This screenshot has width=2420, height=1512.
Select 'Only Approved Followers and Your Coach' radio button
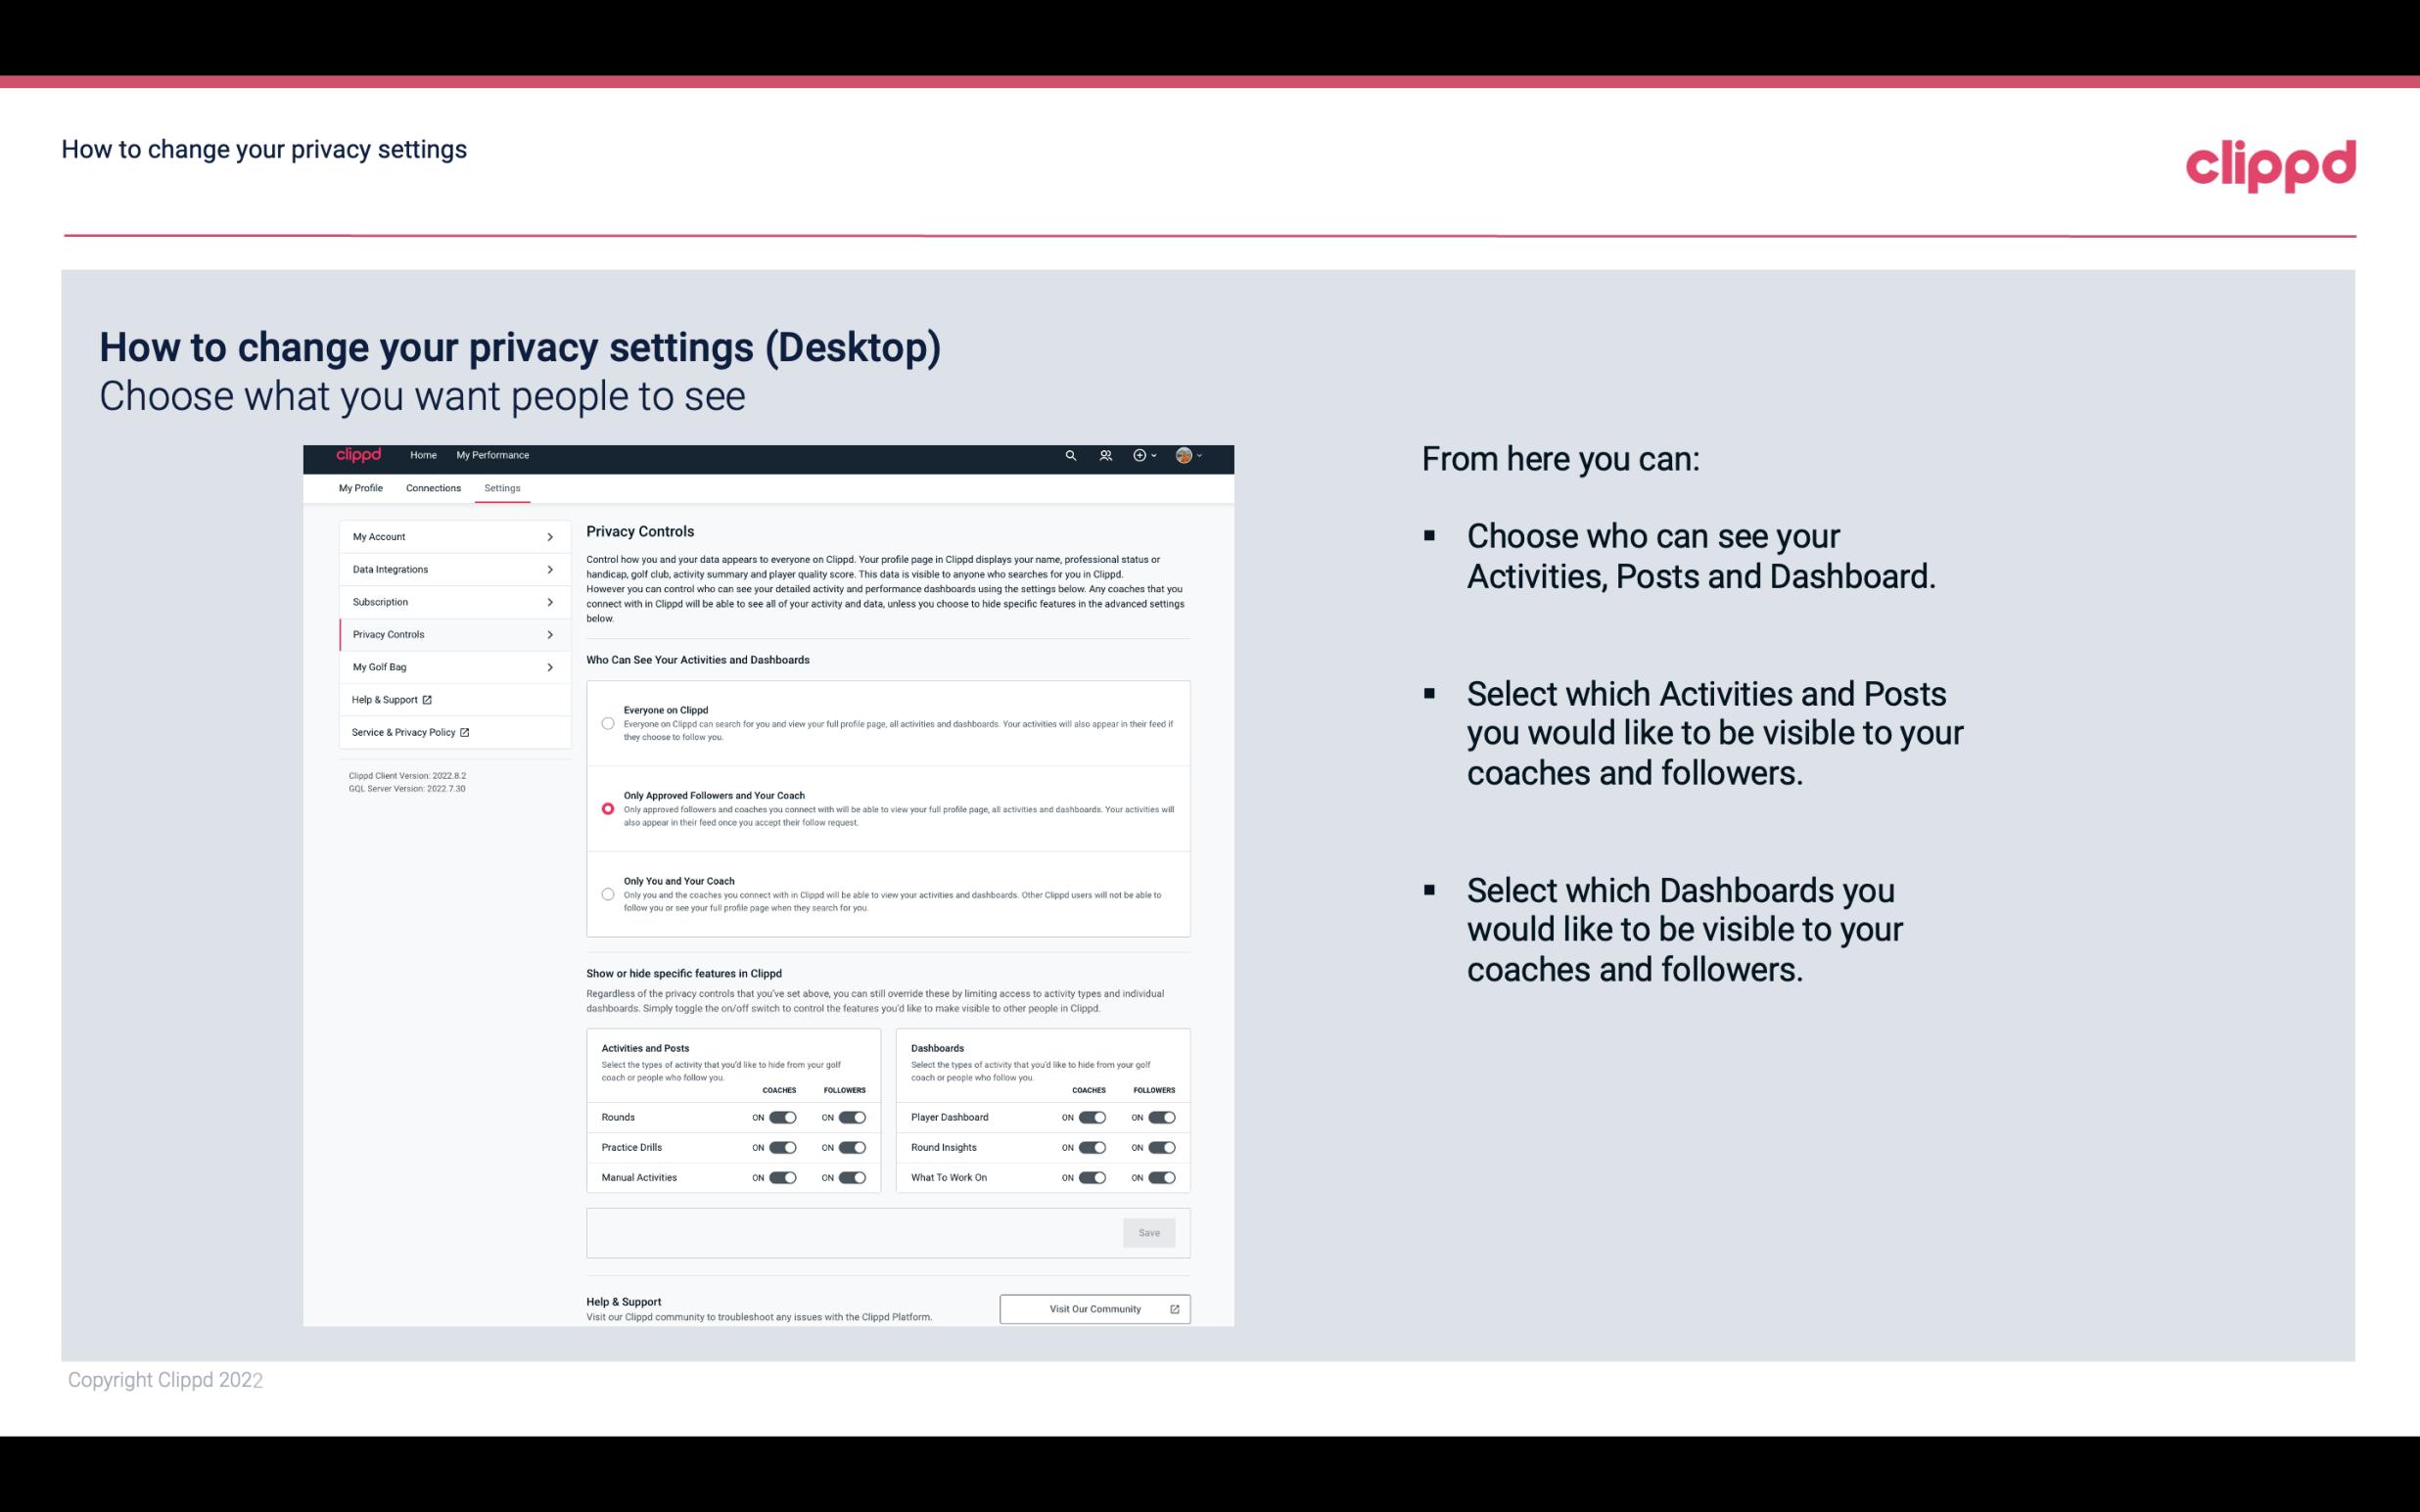coord(606,808)
